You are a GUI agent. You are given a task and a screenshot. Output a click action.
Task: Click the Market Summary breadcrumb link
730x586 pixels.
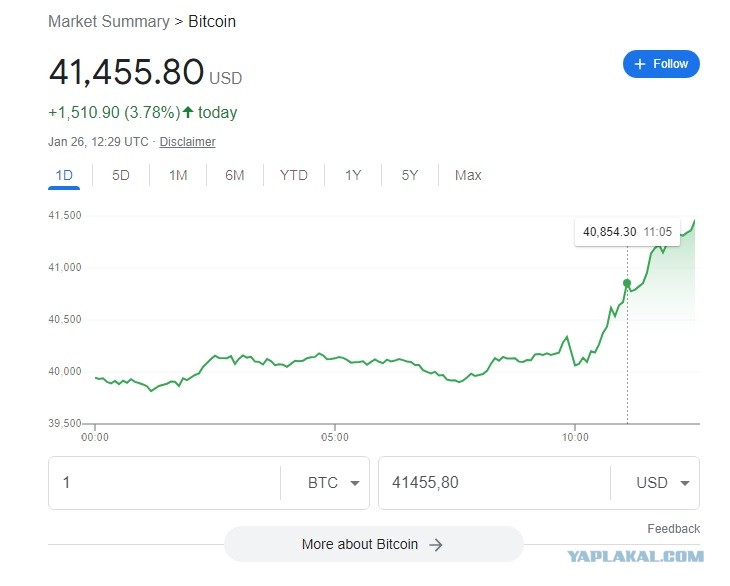pyautogui.click(x=109, y=21)
